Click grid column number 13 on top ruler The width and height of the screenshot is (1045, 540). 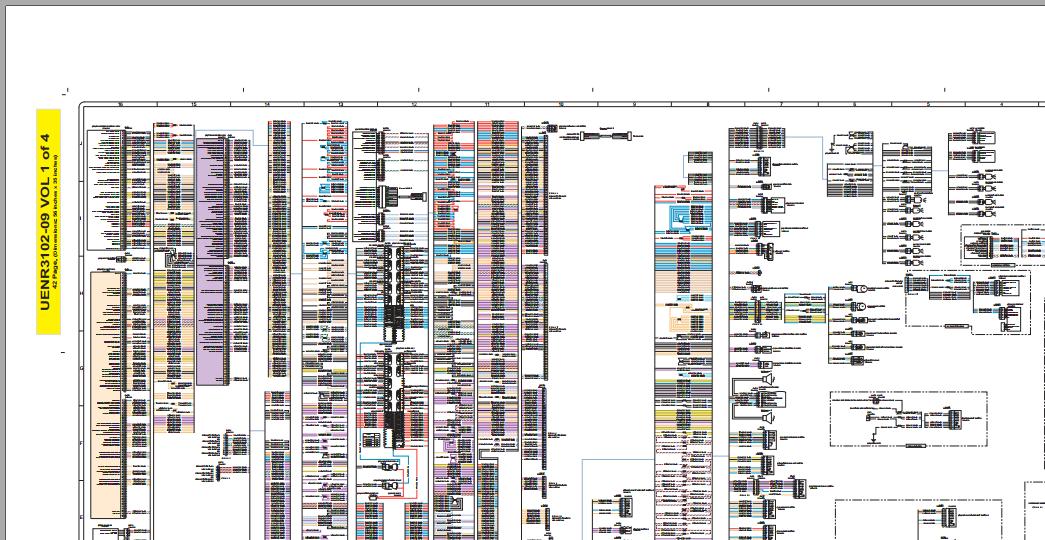pos(341,105)
